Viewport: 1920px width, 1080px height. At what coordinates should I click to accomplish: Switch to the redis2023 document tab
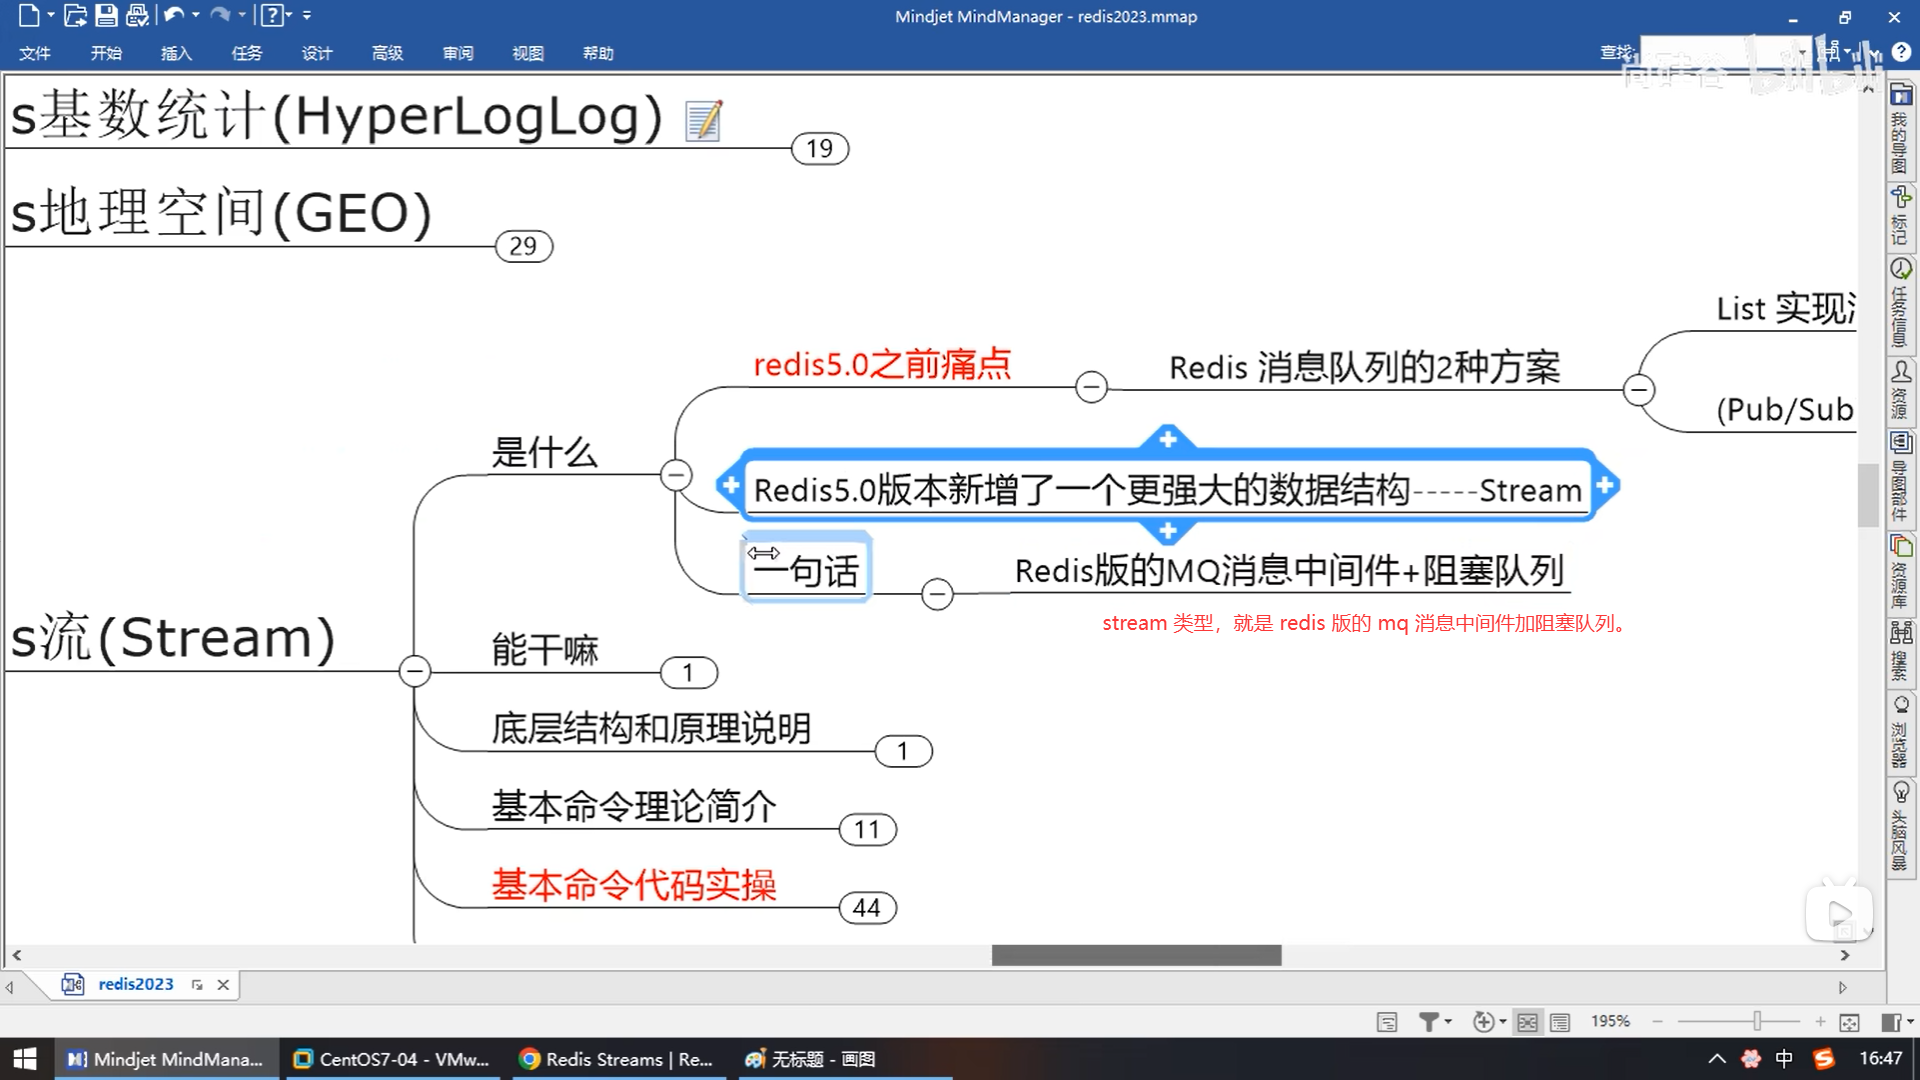pos(135,984)
